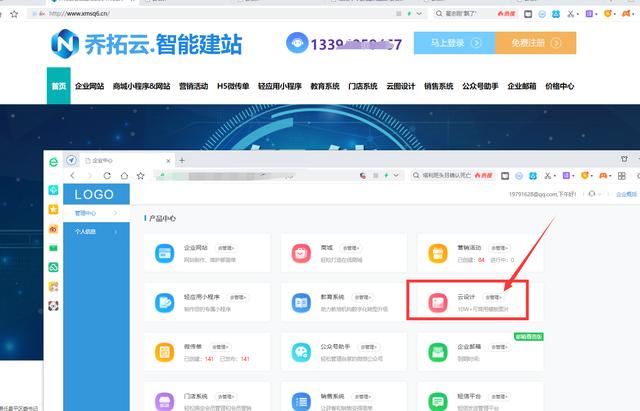
Task: Go to home page in front browser
Action: click(x=124, y=176)
